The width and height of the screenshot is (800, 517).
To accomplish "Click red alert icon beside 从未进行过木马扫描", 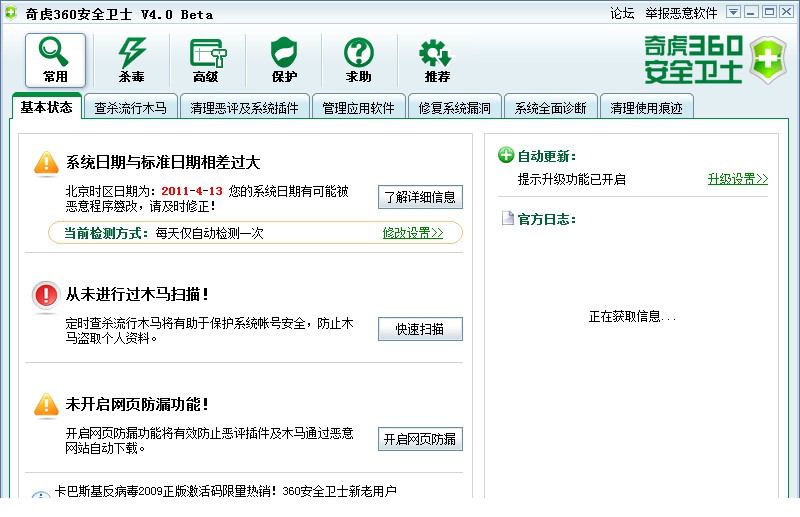I will tap(46, 296).
